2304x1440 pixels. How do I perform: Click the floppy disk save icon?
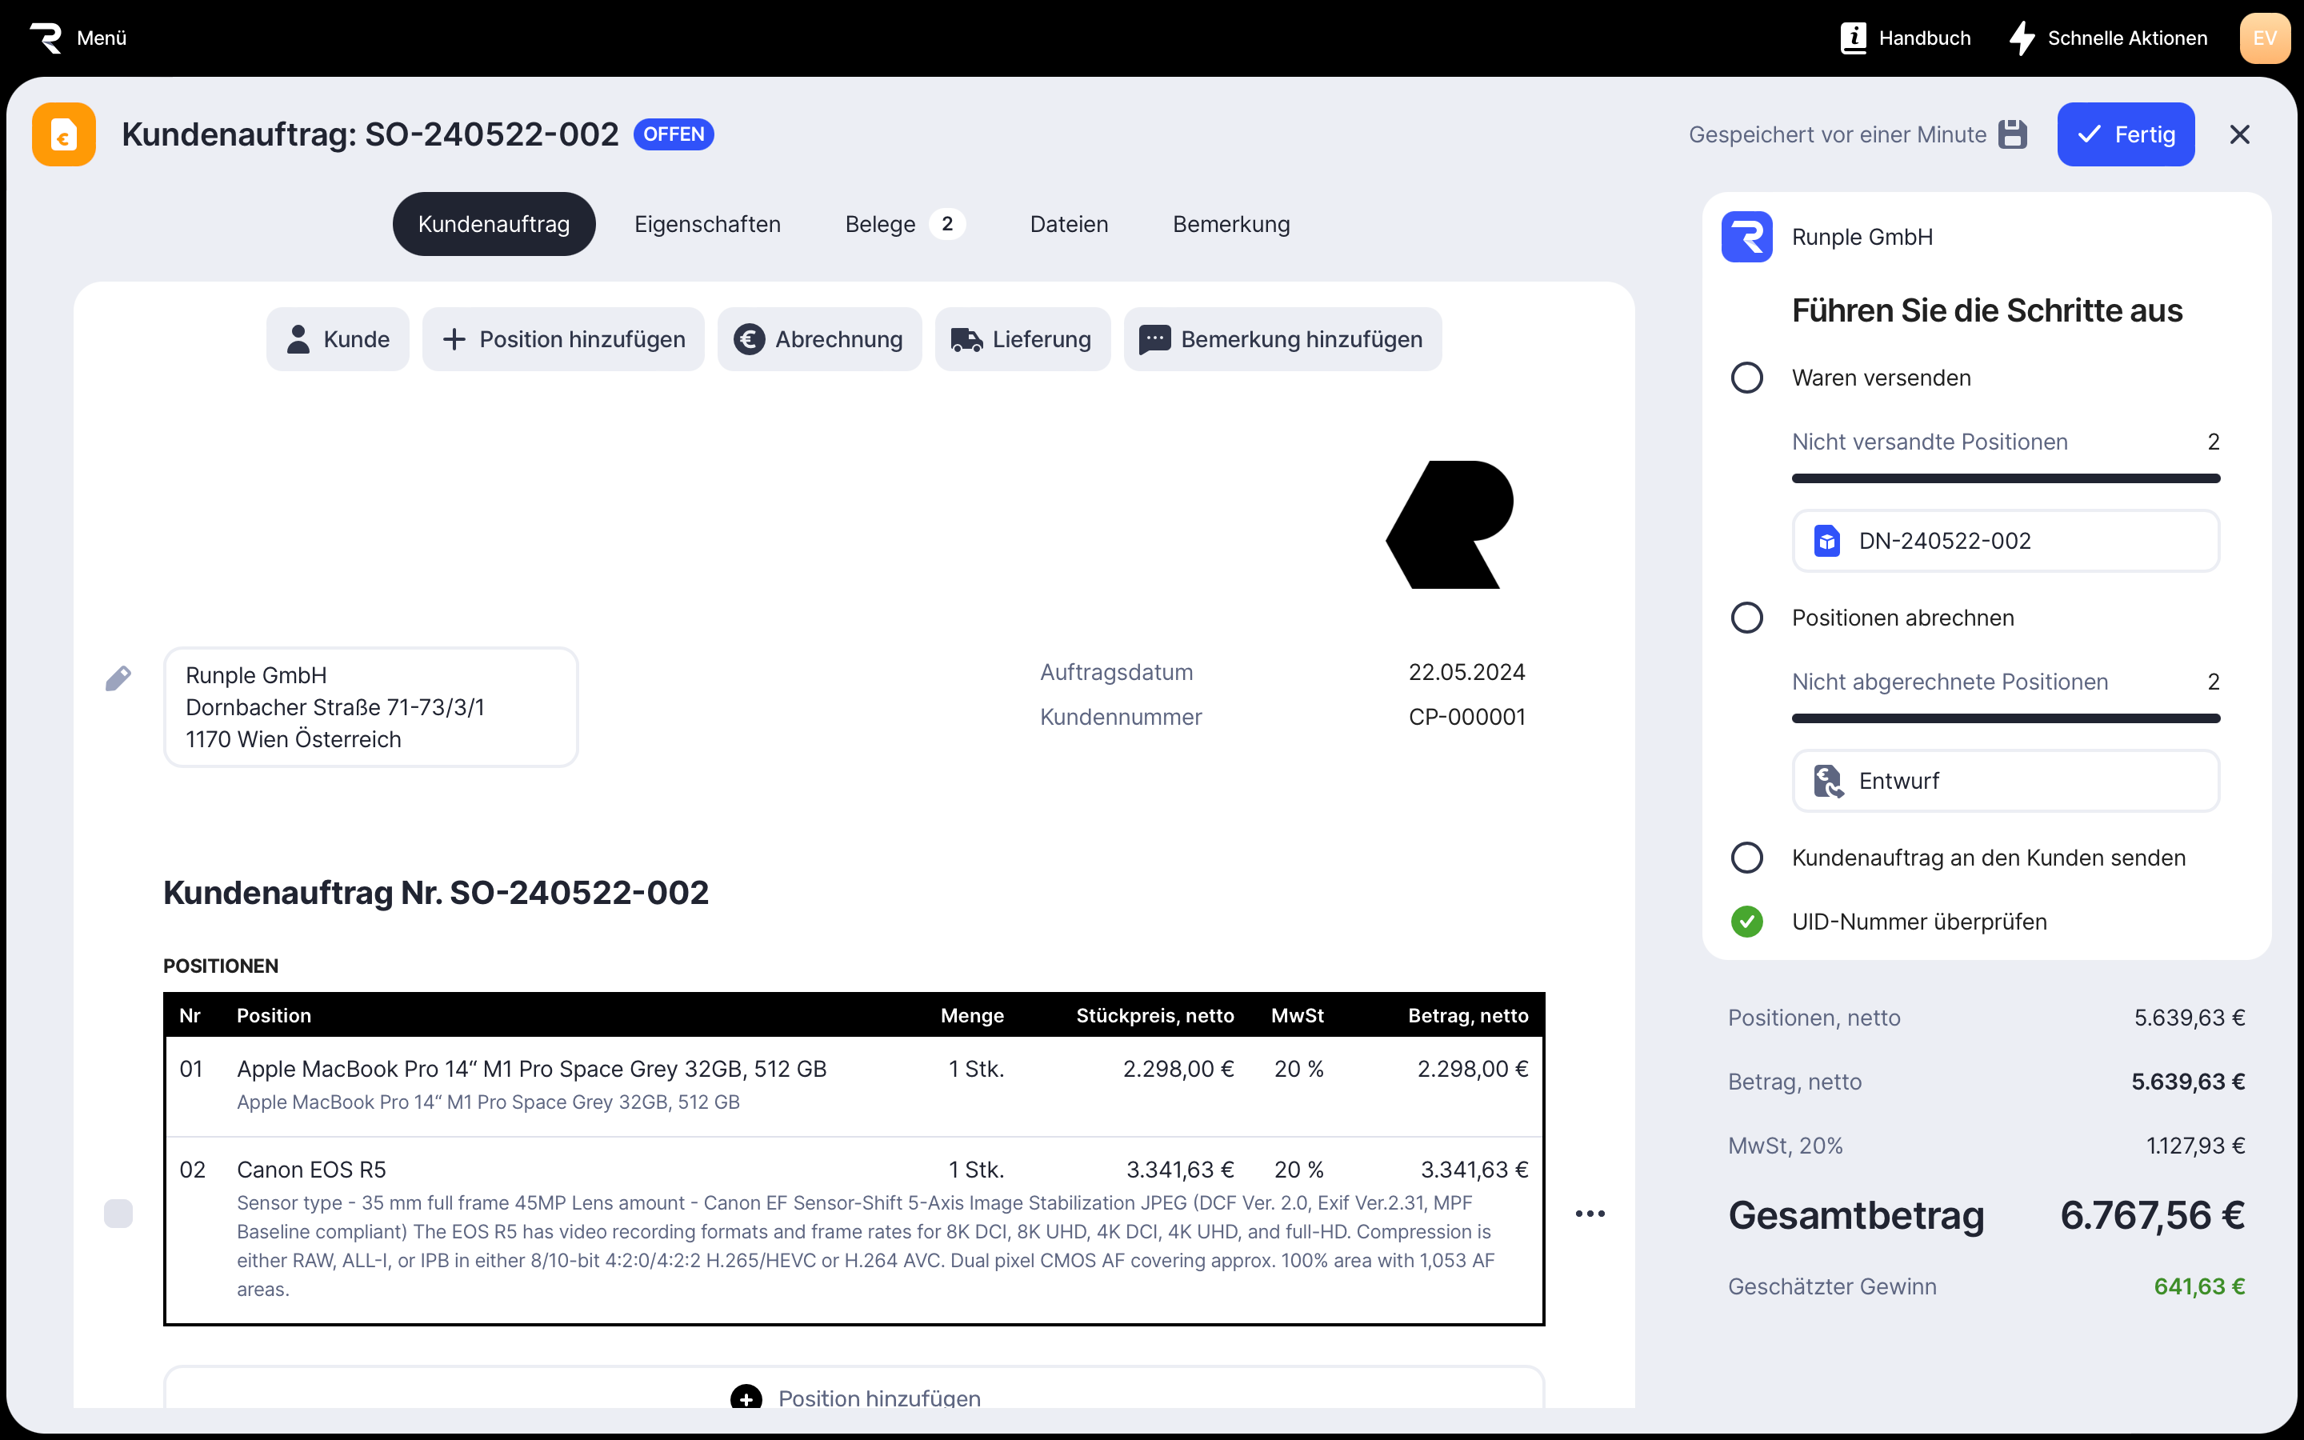2012,134
